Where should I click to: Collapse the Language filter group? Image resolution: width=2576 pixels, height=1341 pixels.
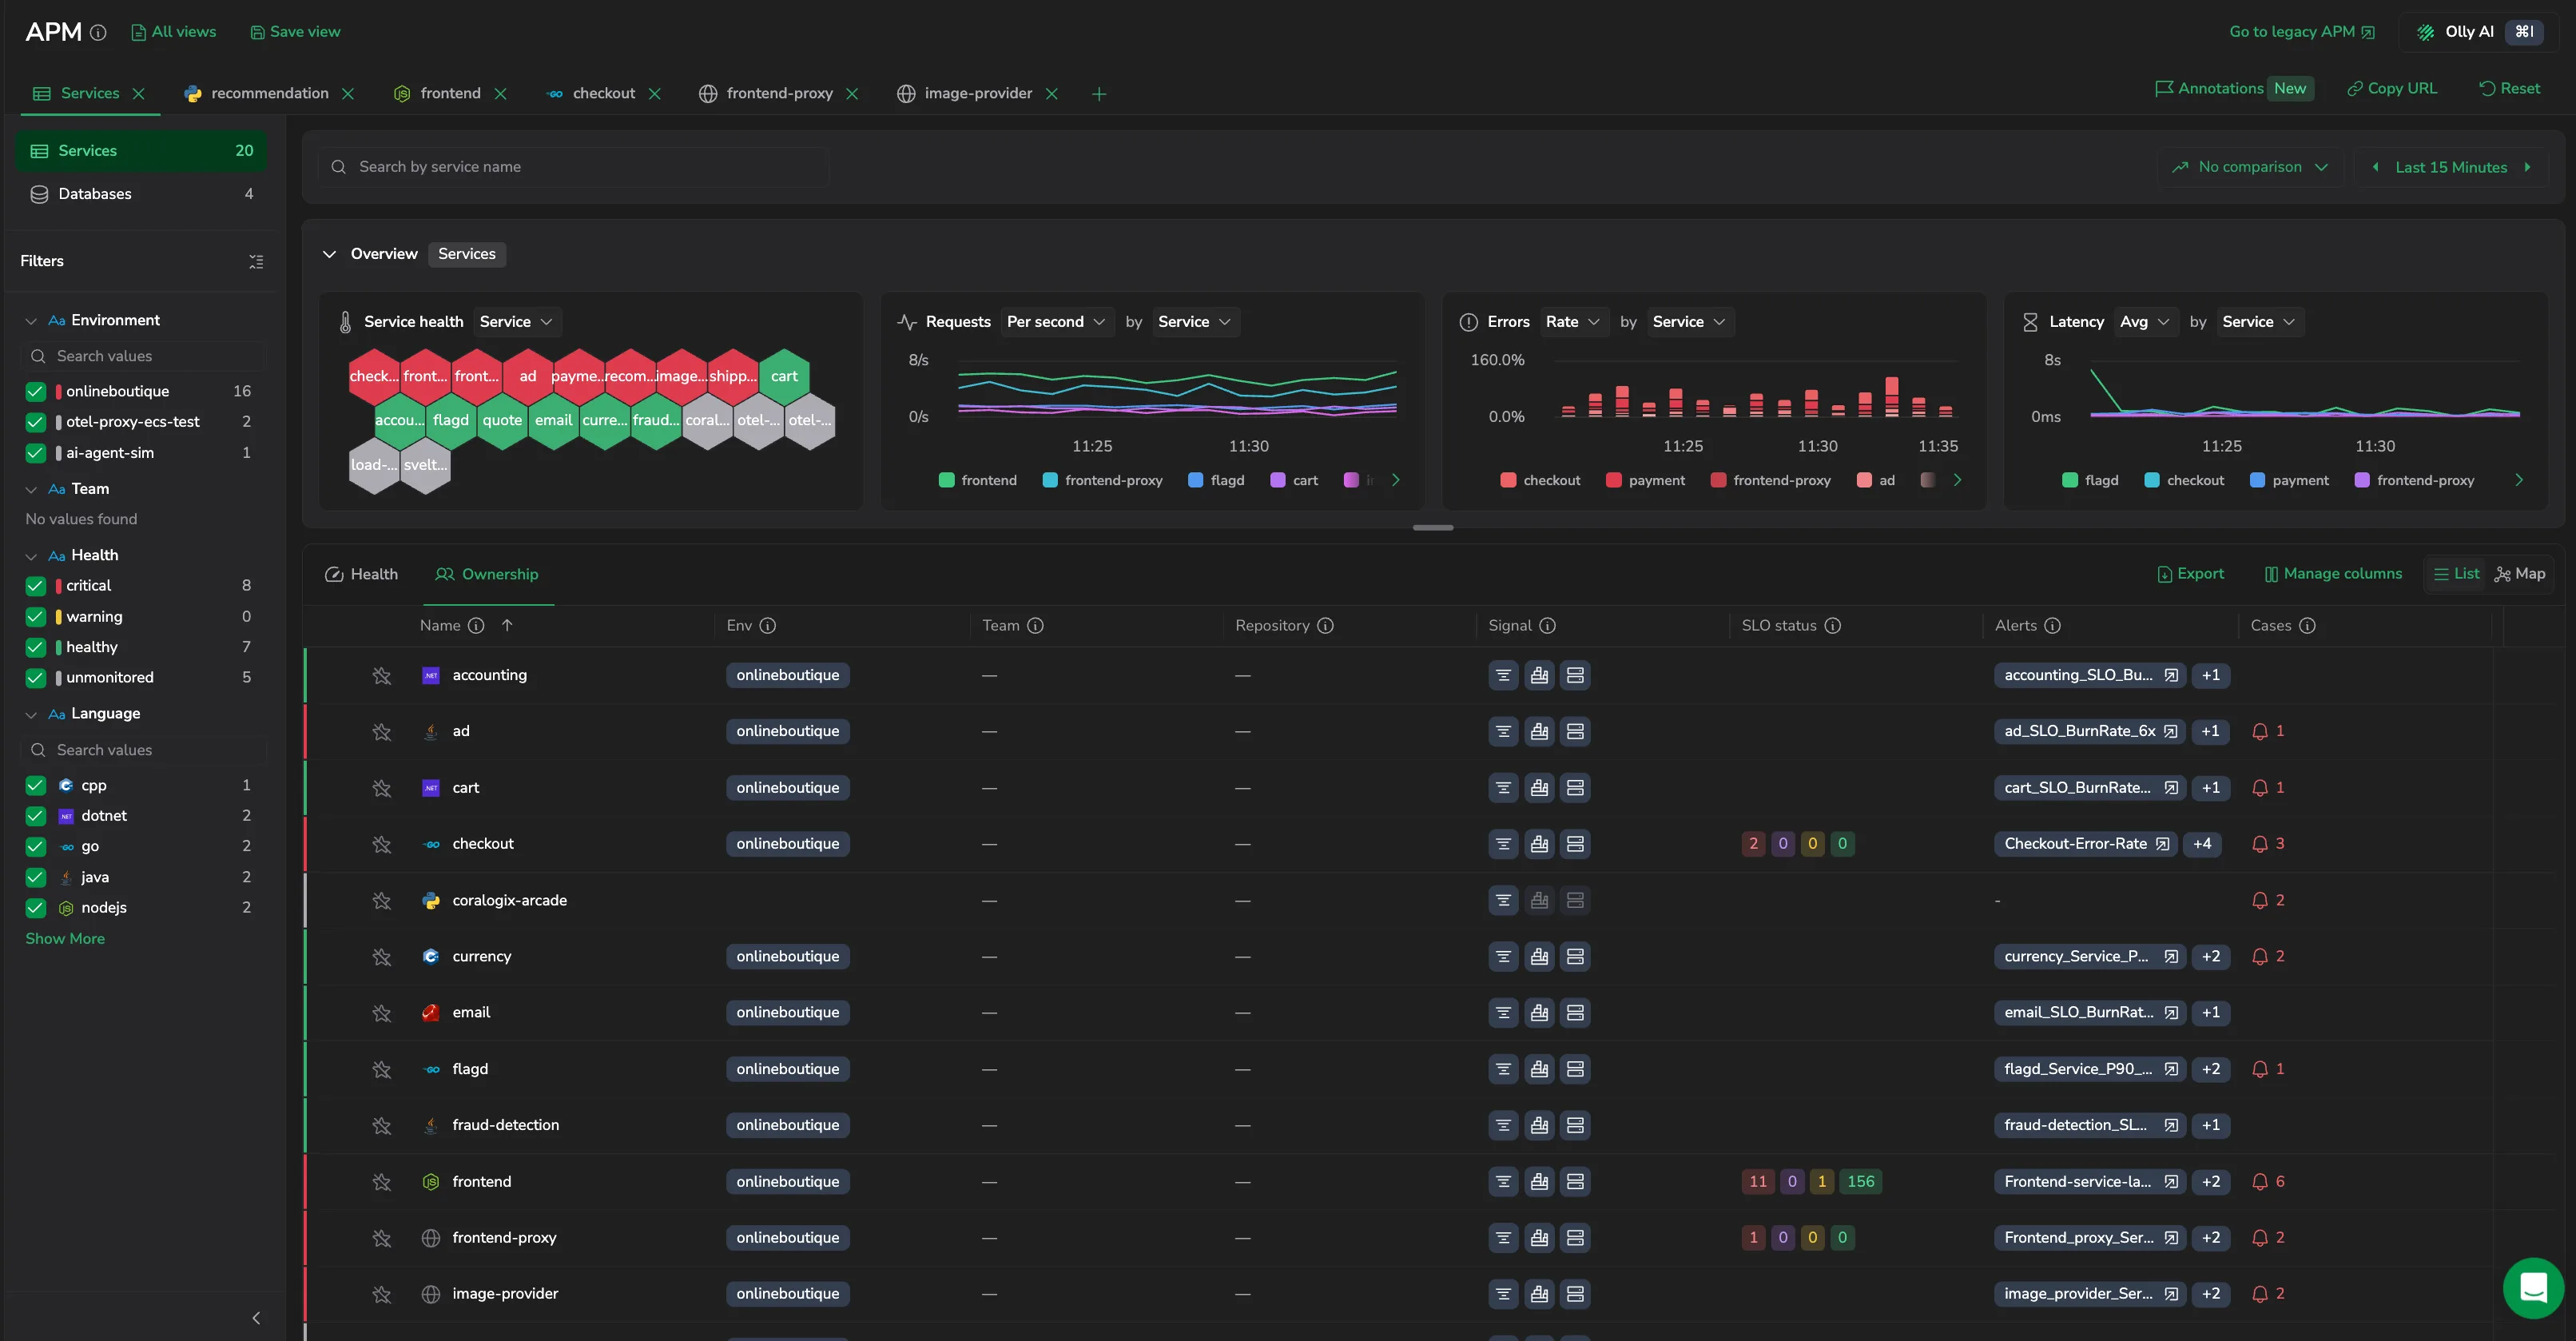click(x=31, y=714)
